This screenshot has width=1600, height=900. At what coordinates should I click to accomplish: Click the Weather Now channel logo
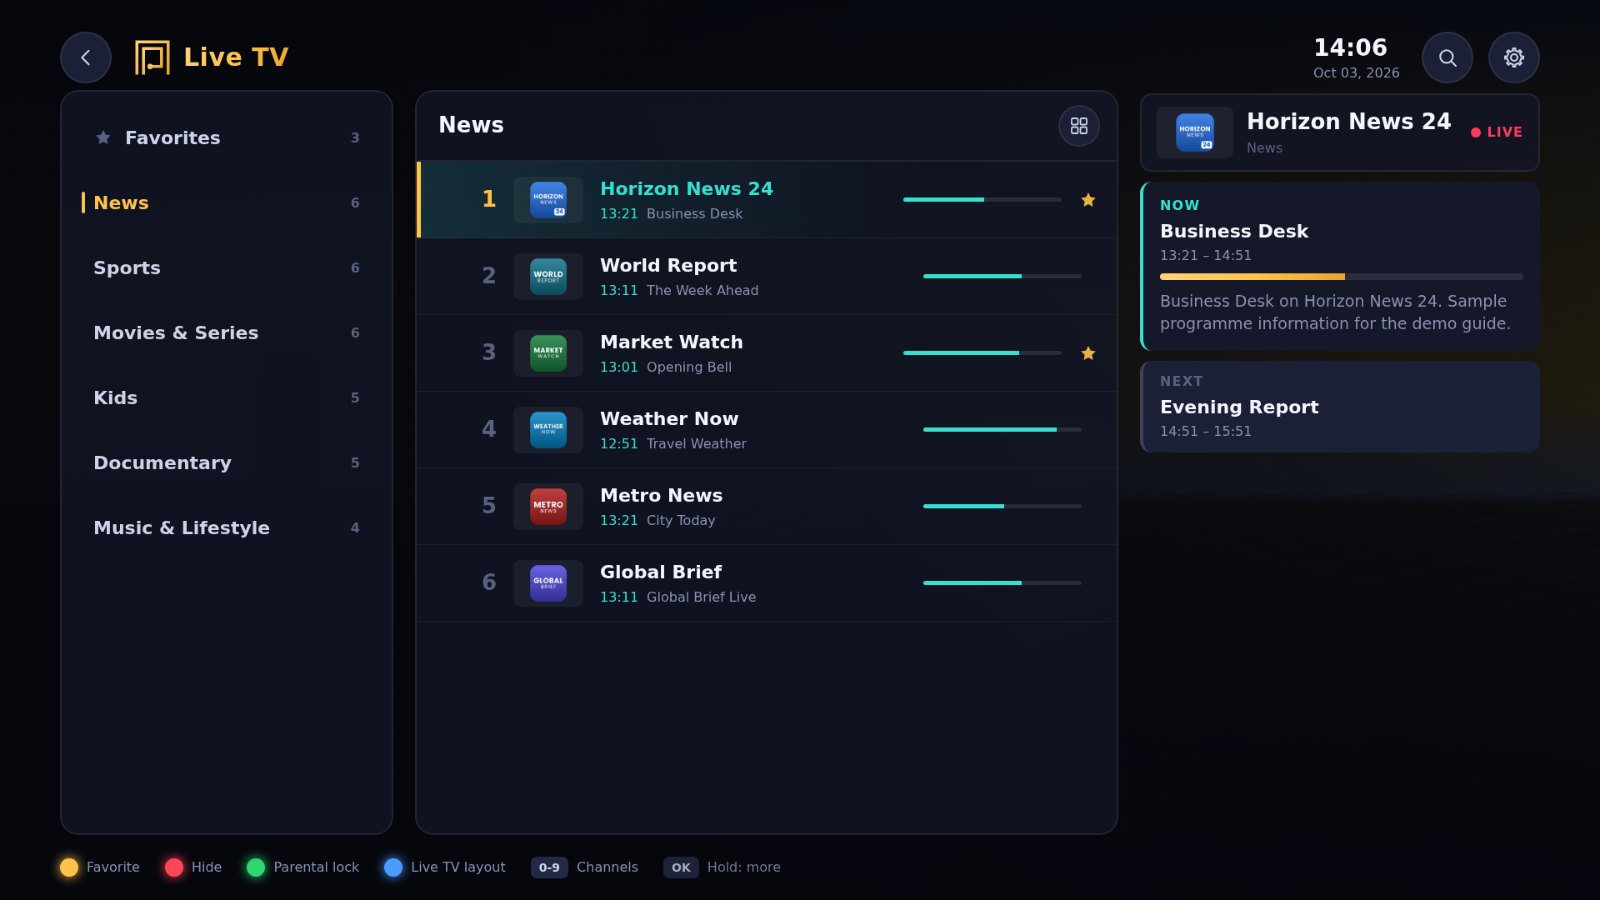pos(548,430)
